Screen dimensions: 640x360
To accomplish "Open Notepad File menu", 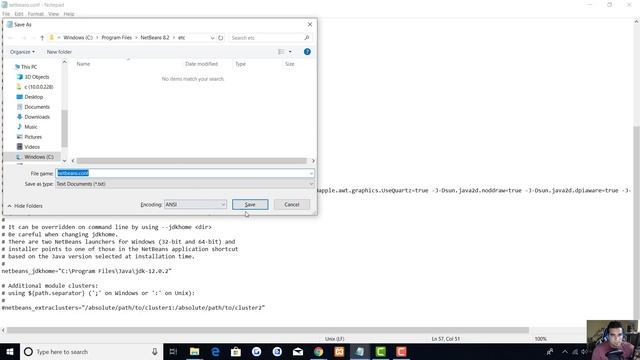I will tap(6, 14).
